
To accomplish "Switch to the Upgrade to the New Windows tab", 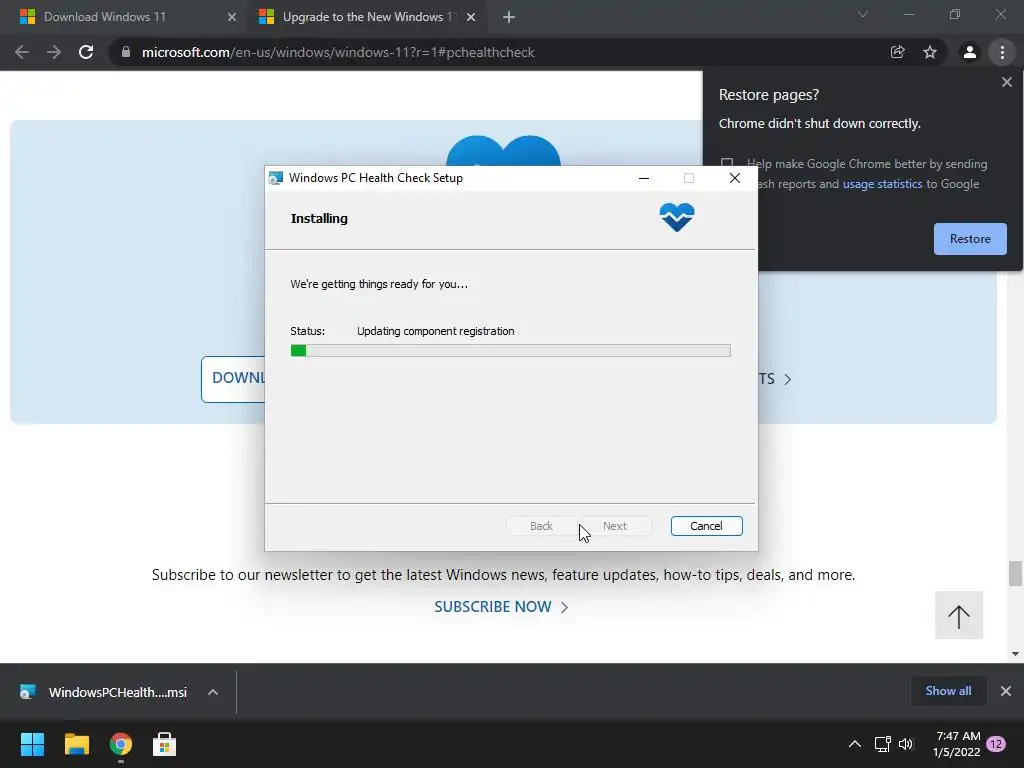I will (368, 17).
